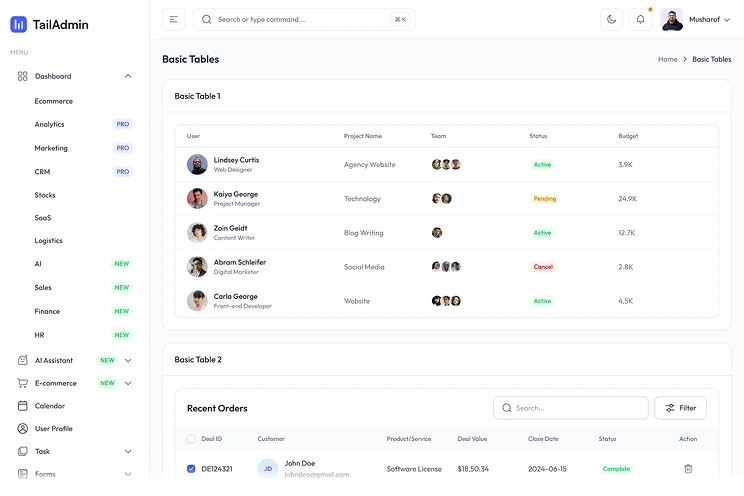Open Marketing menu item
This screenshot has height=496, width=744.
51,148
